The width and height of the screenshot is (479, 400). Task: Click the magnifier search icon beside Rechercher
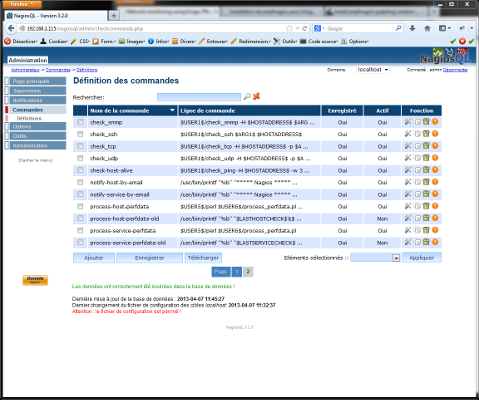(x=247, y=97)
